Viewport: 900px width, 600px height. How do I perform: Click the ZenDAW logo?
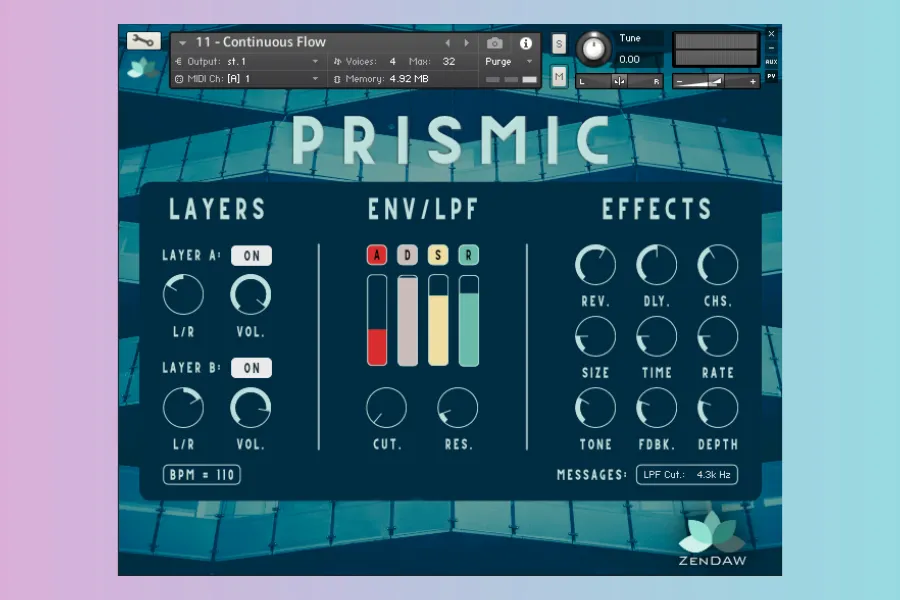tap(712, 540)
